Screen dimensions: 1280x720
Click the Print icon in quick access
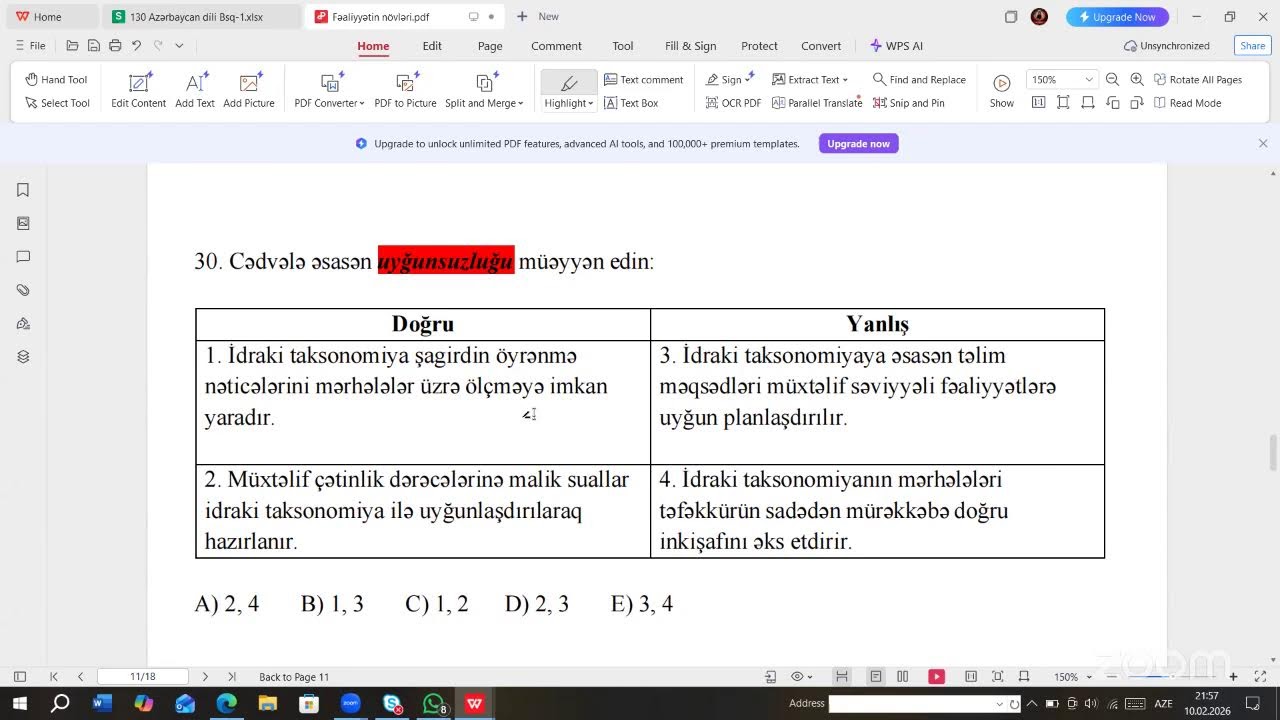coord(115,46)
